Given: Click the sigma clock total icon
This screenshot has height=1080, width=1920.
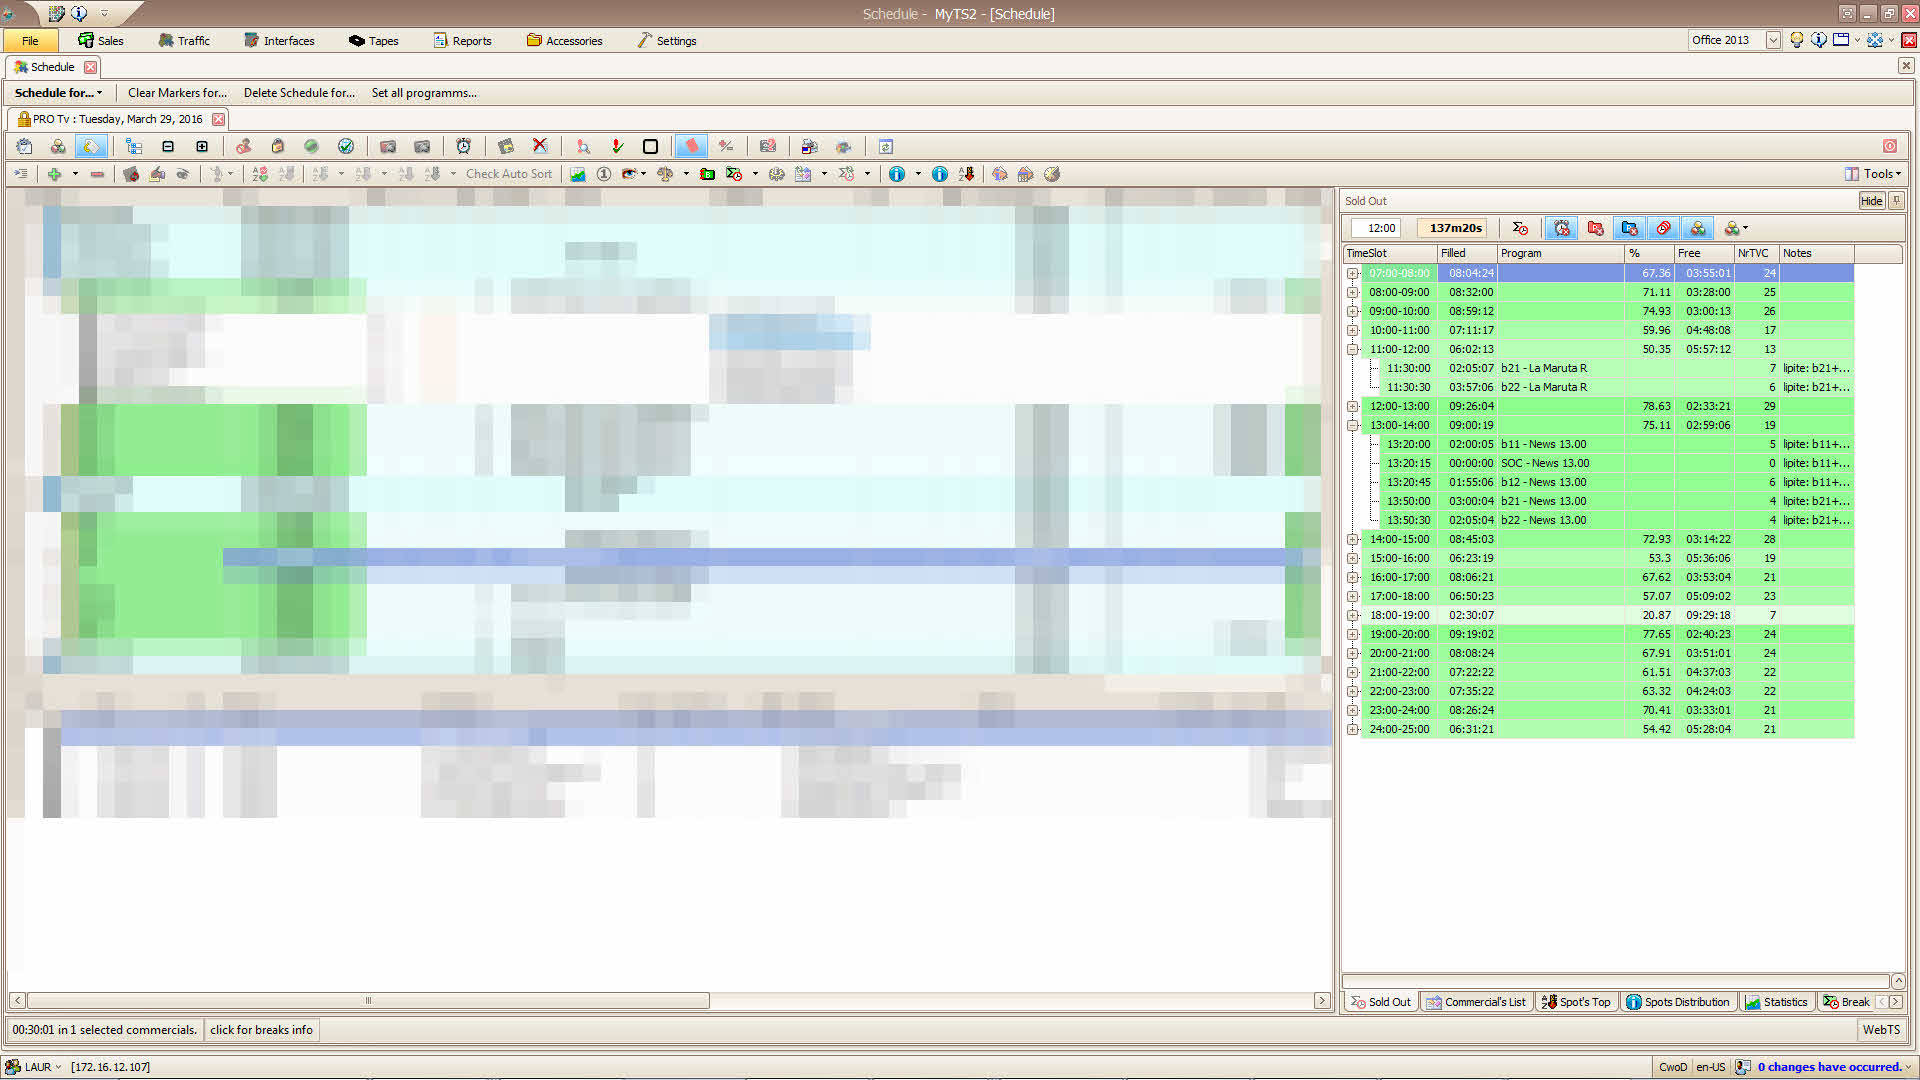Looking at the screenshot, I should (1519, 228).
